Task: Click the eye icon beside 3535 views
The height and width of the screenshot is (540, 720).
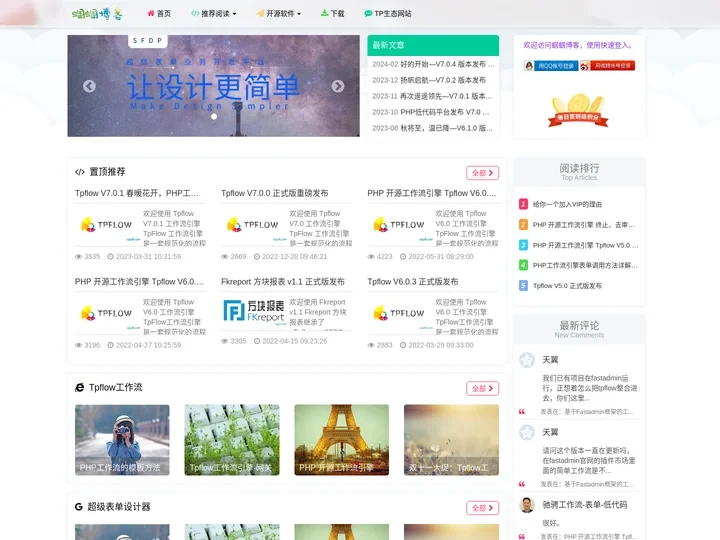Action: pyautogui.click(x=79, y=257)
